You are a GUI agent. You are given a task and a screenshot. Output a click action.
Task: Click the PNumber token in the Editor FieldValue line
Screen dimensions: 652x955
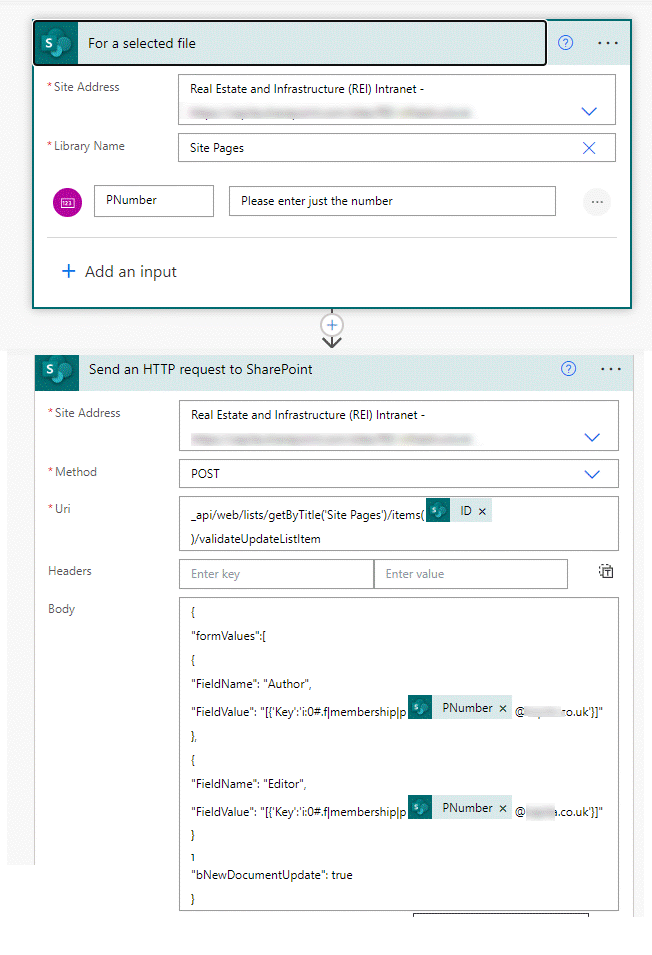(460, 808)
